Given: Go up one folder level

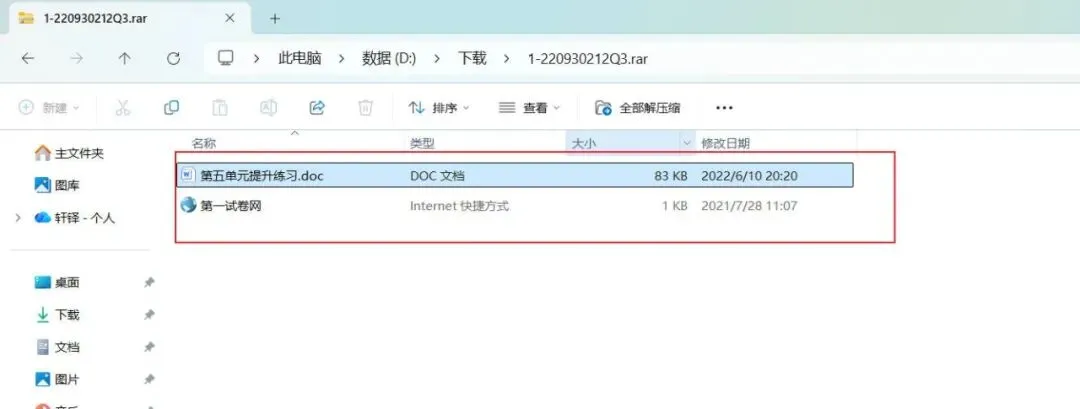Looking at the screenshot, I should coord(124,59).
